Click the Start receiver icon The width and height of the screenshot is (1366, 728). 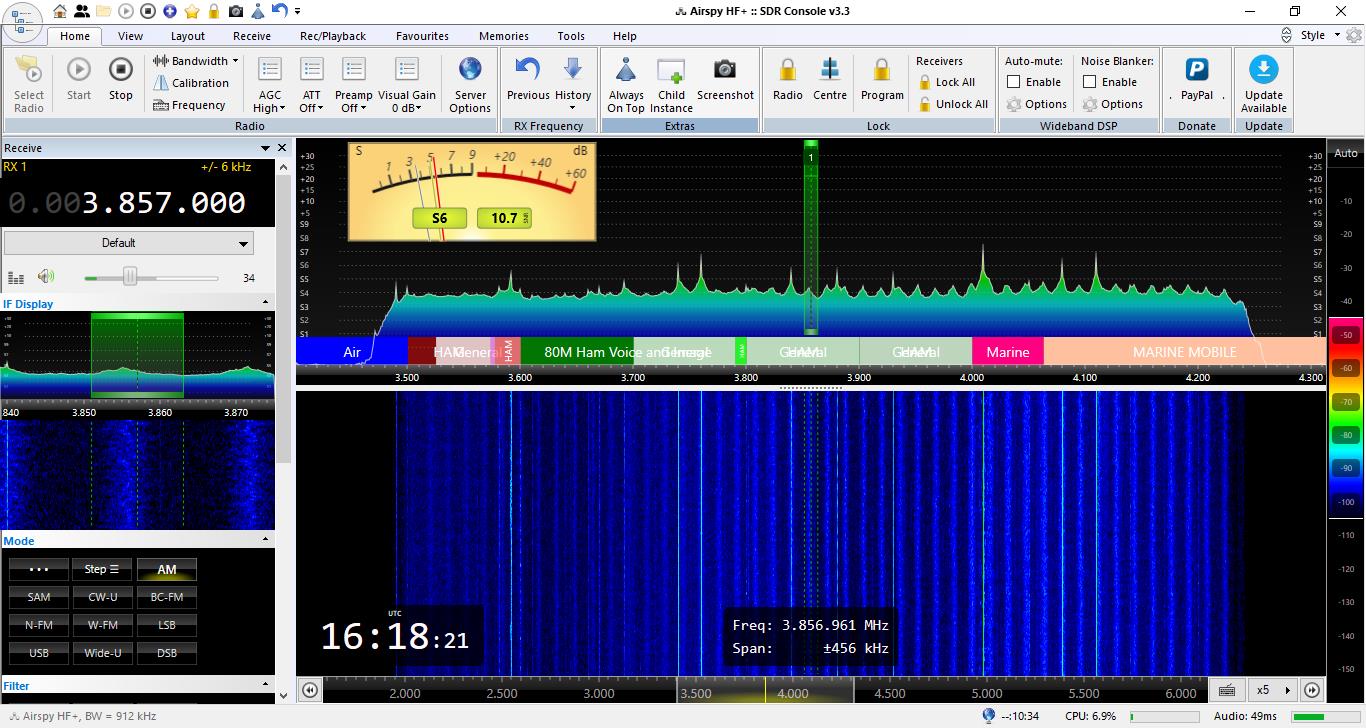point(79,70)
